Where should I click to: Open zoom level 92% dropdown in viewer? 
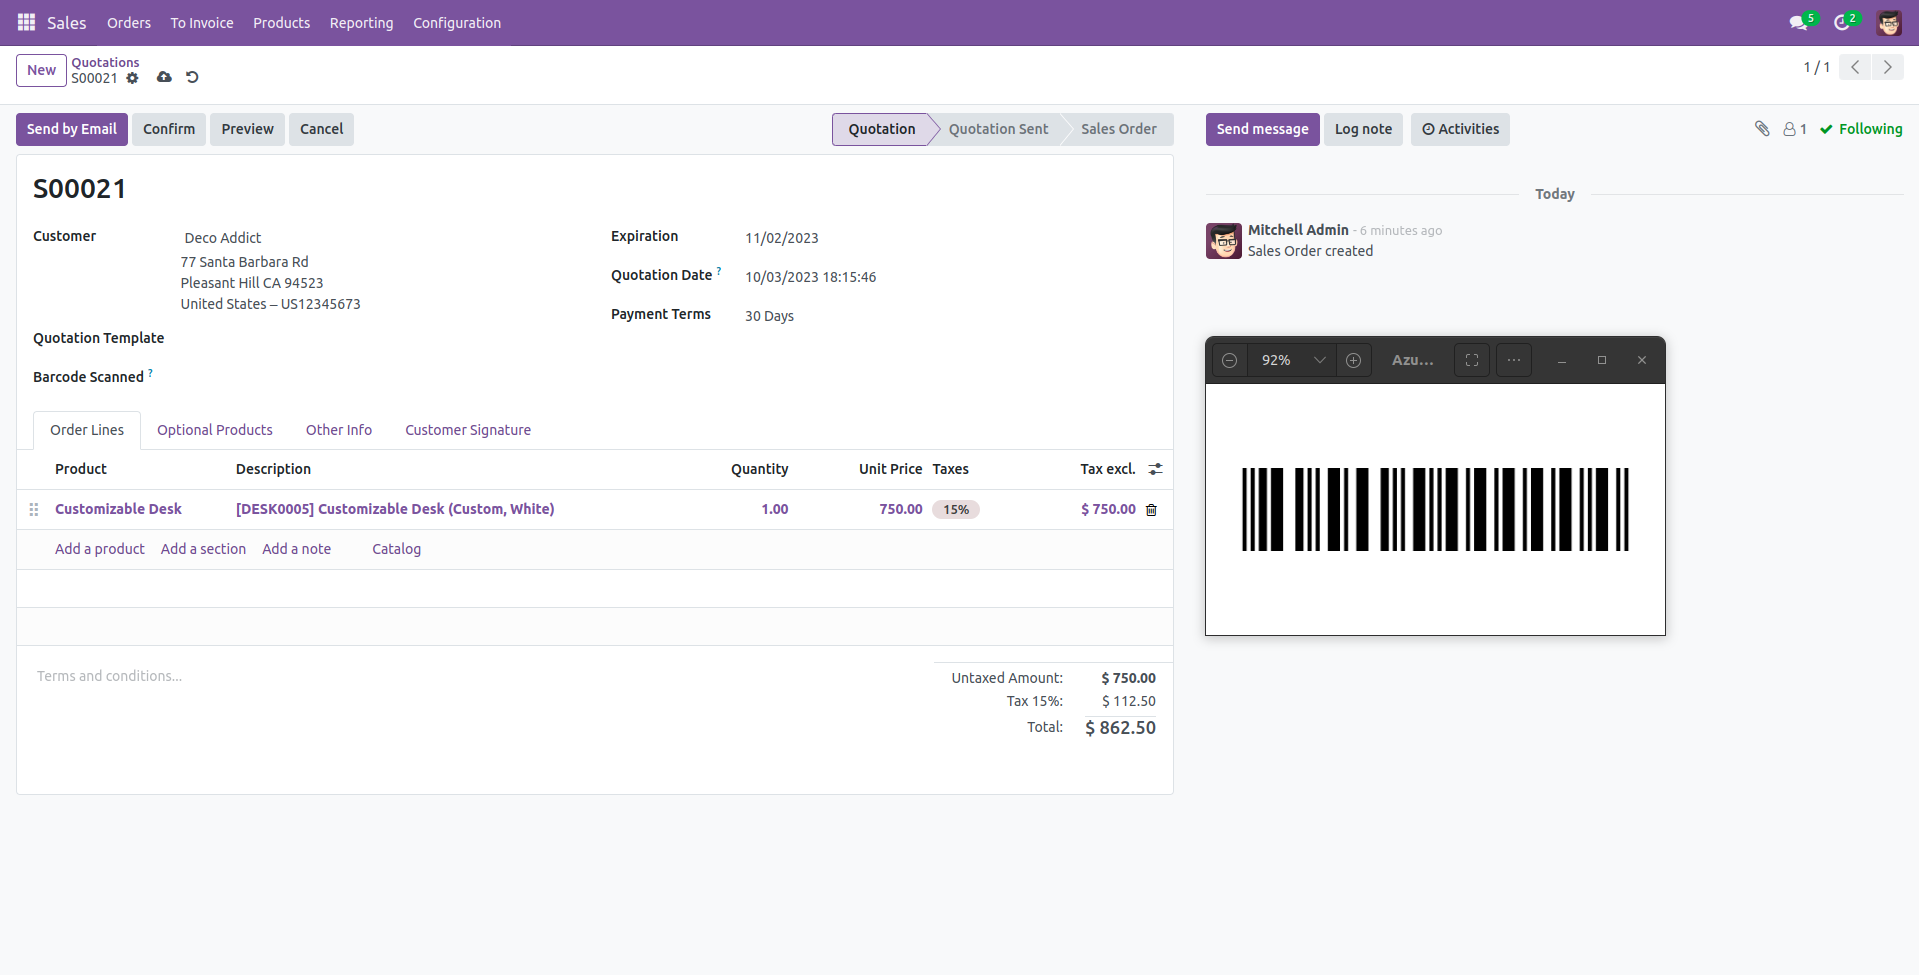[1292, 360]
